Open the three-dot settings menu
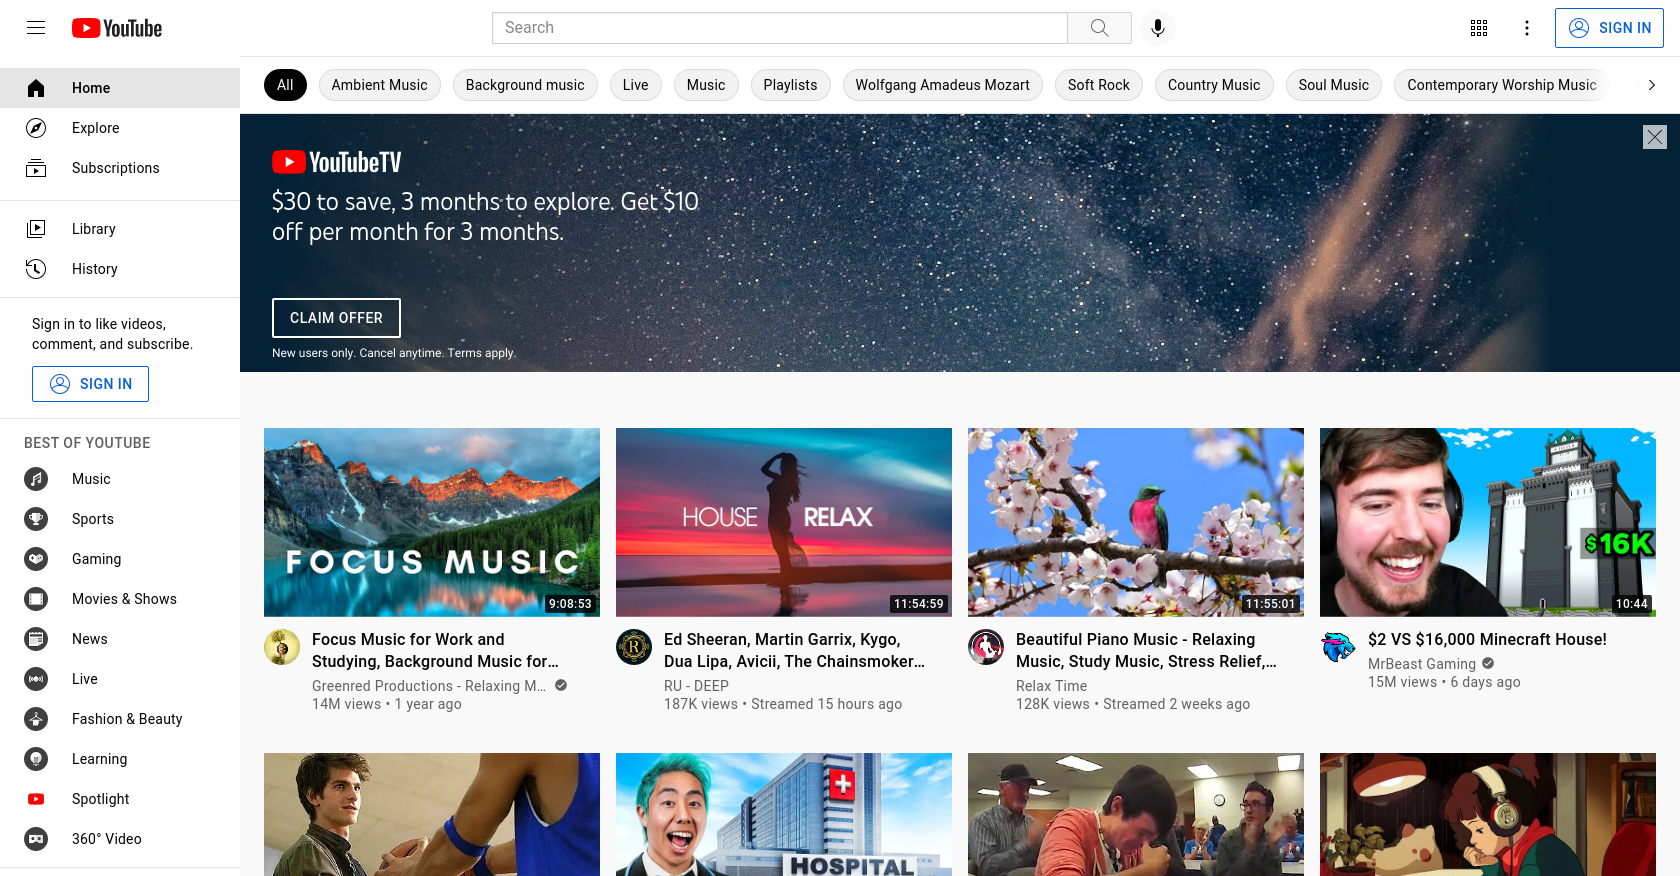 [x=1527, y=28]
